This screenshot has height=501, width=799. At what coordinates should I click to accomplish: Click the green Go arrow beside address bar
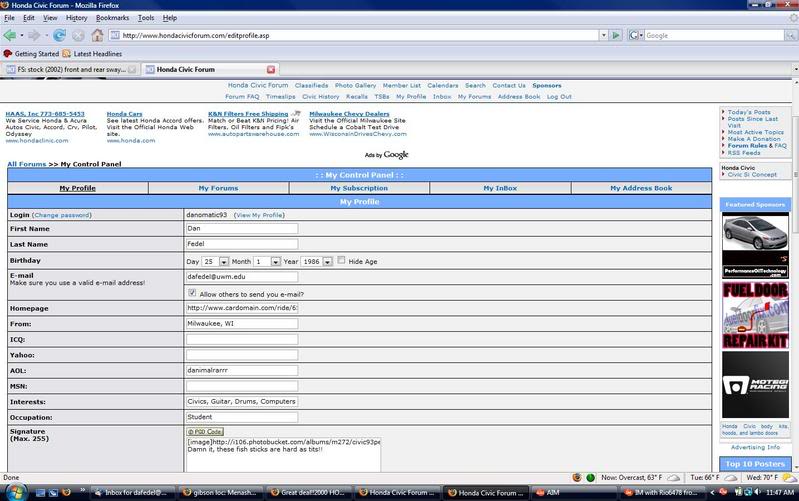[x=616, y=35]
